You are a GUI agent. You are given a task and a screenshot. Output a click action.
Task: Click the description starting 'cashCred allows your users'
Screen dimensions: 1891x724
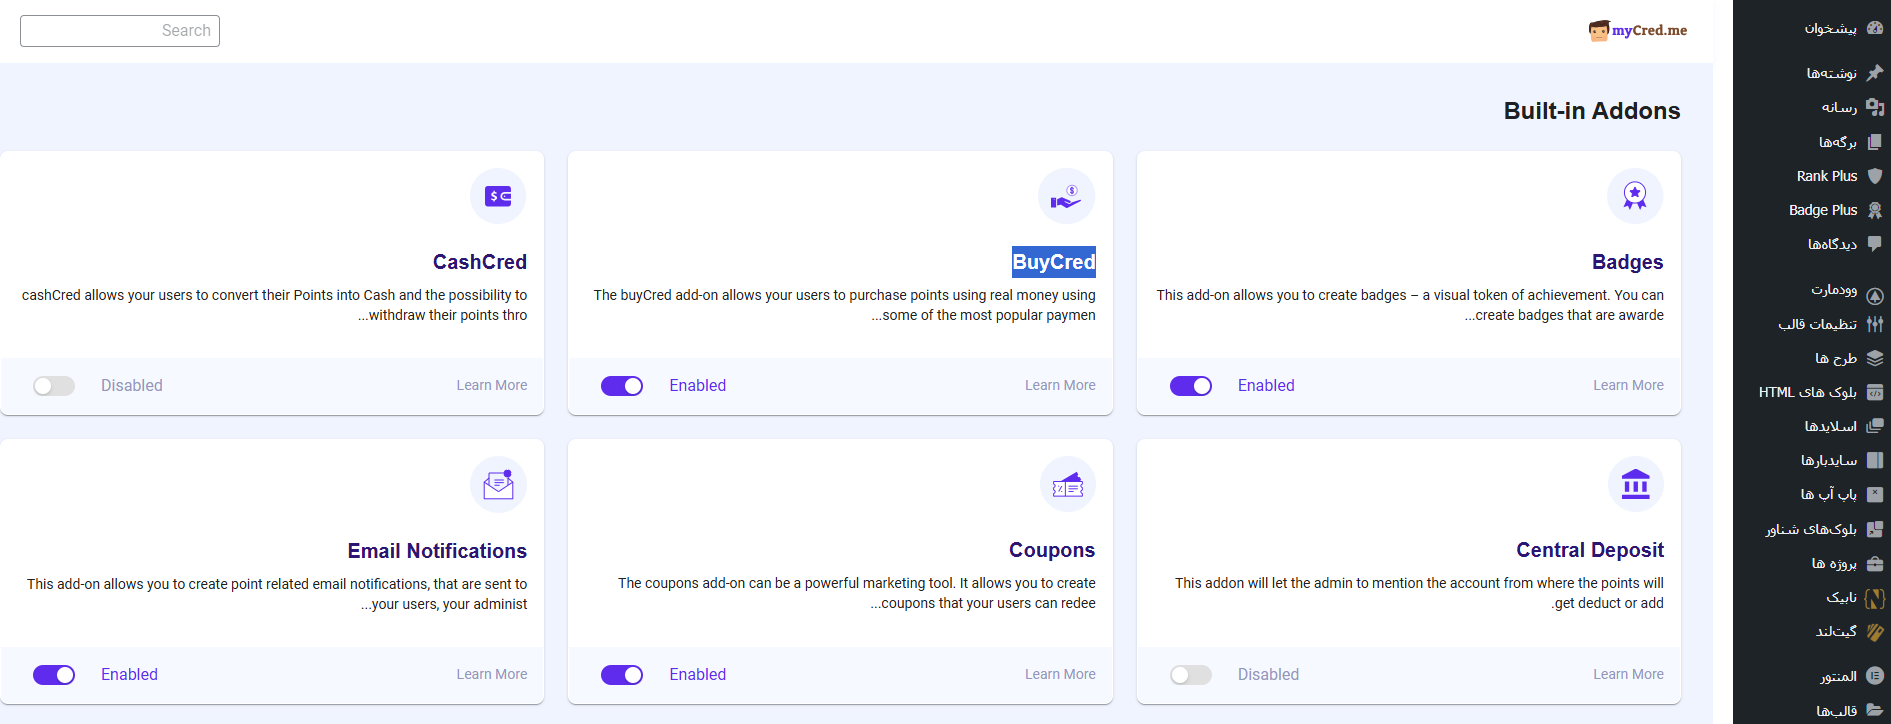[274, 305]
